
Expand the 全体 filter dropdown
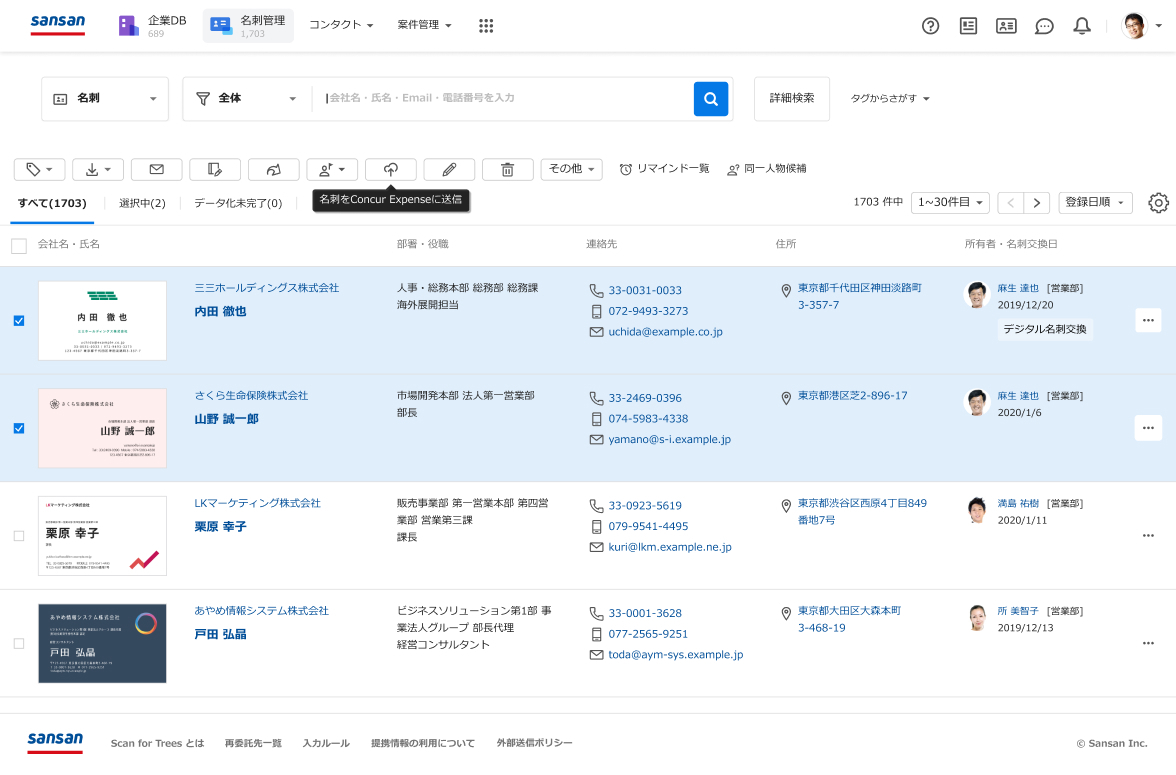(247, 98)
